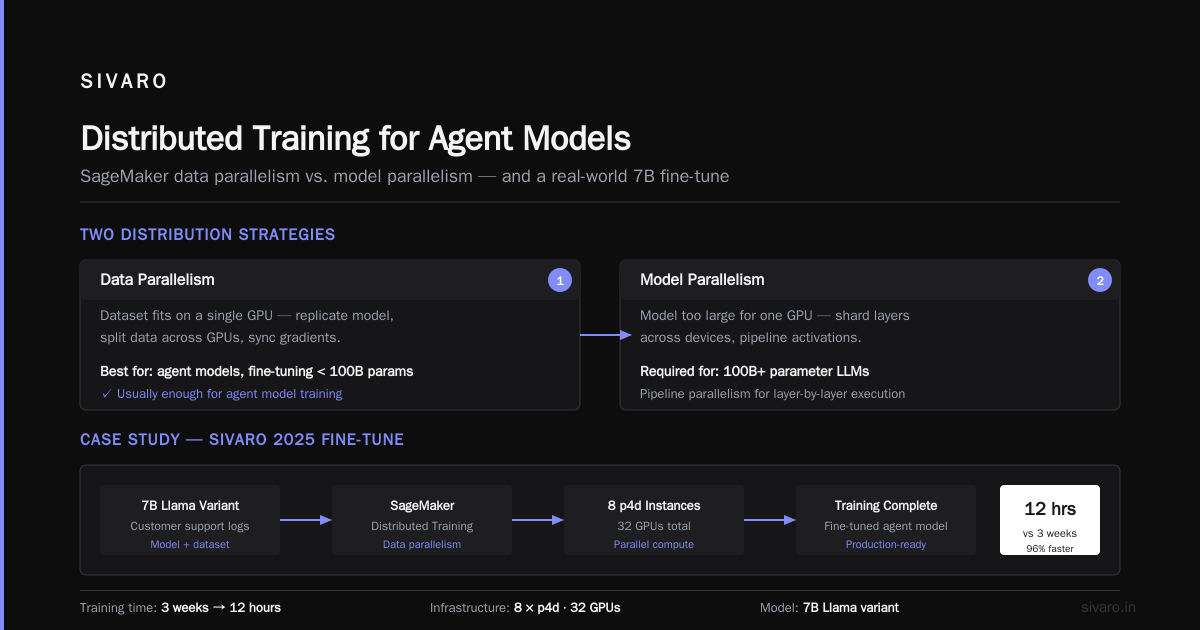The height and width of the screenshot is (630, 1200).
Task: Click the SIVARO logo text
Action: tap(124, 82)
